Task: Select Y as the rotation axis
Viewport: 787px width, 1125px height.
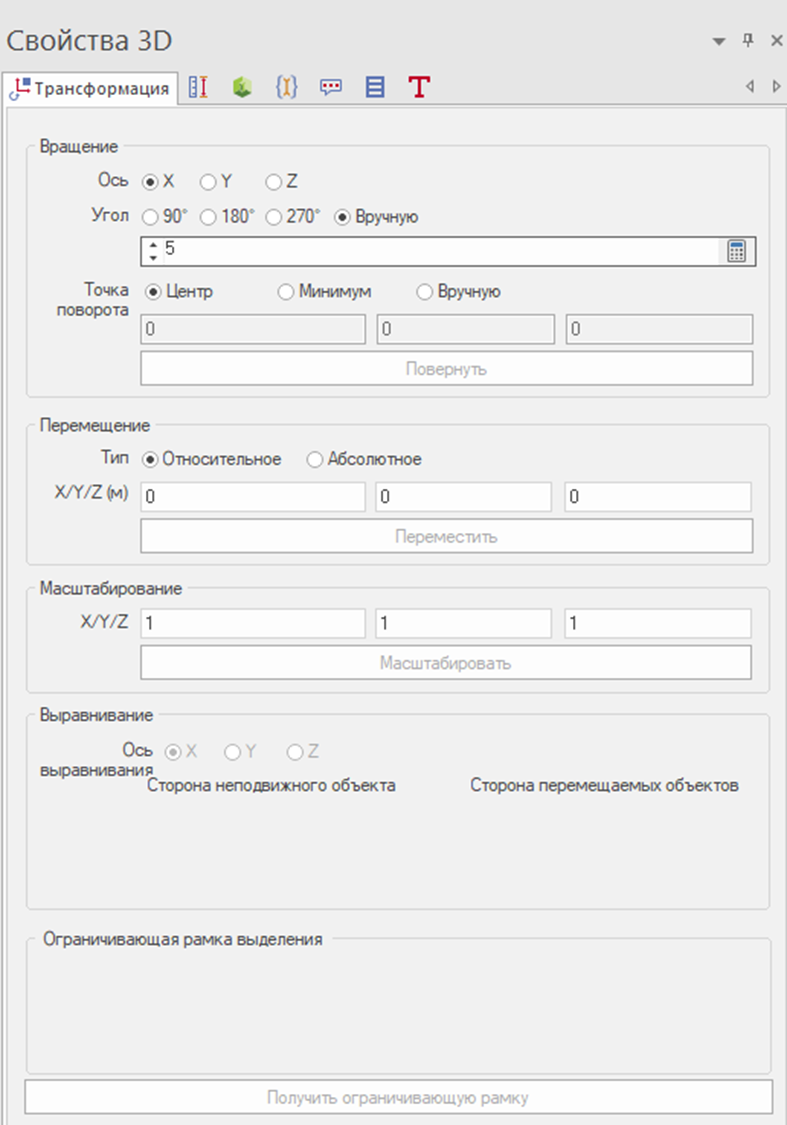Action: coord(208,182)
